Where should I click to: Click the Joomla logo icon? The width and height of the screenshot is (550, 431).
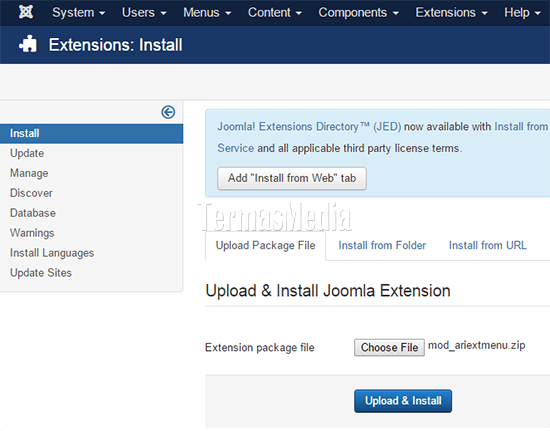point(26,12)
